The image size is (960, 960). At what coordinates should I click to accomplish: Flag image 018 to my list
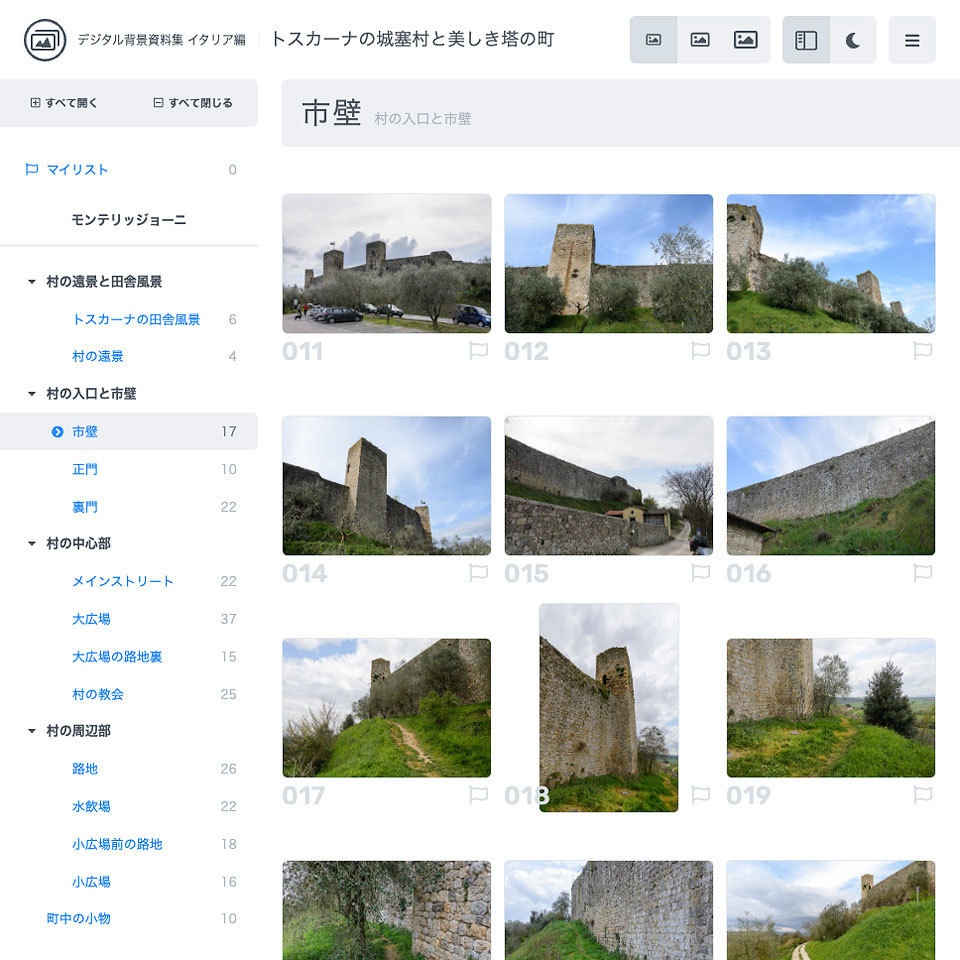point(700,795)
